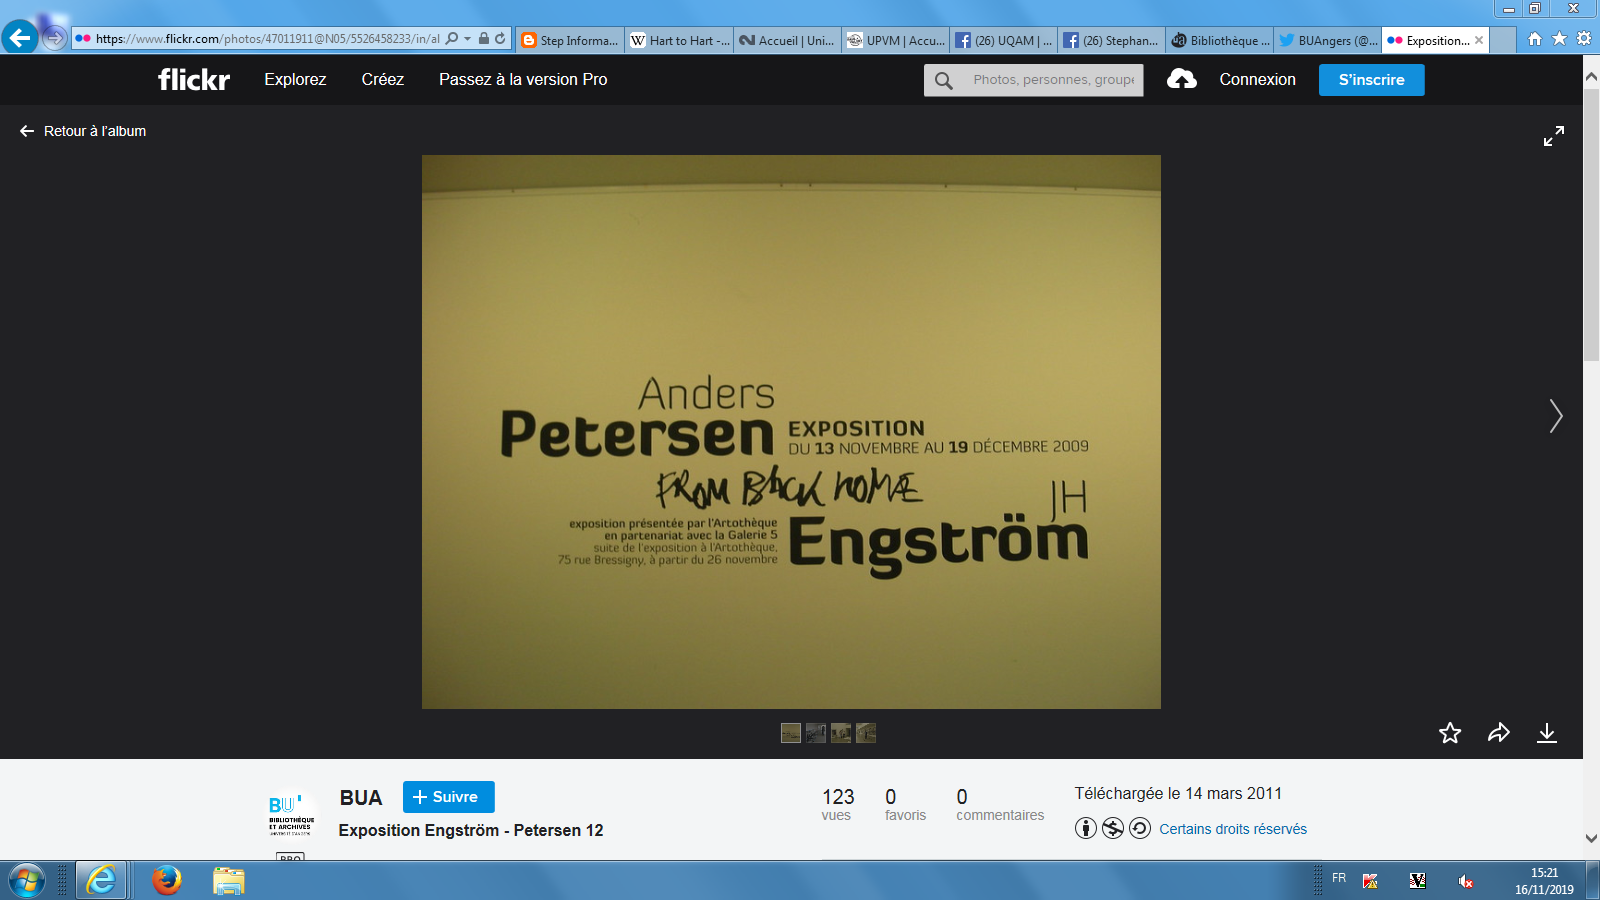The height and width of the screenshot is (900, 1600).
Task: Open a new blank tab
Action: [1503, 40]
